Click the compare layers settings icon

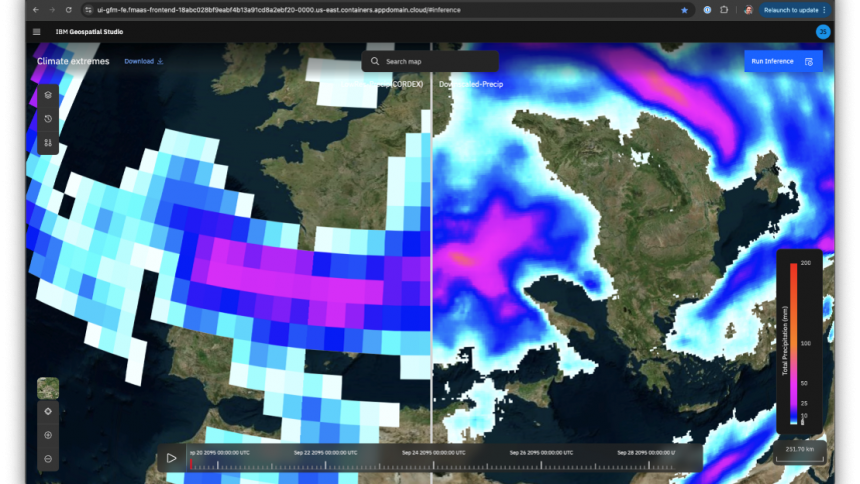[48, 143]
